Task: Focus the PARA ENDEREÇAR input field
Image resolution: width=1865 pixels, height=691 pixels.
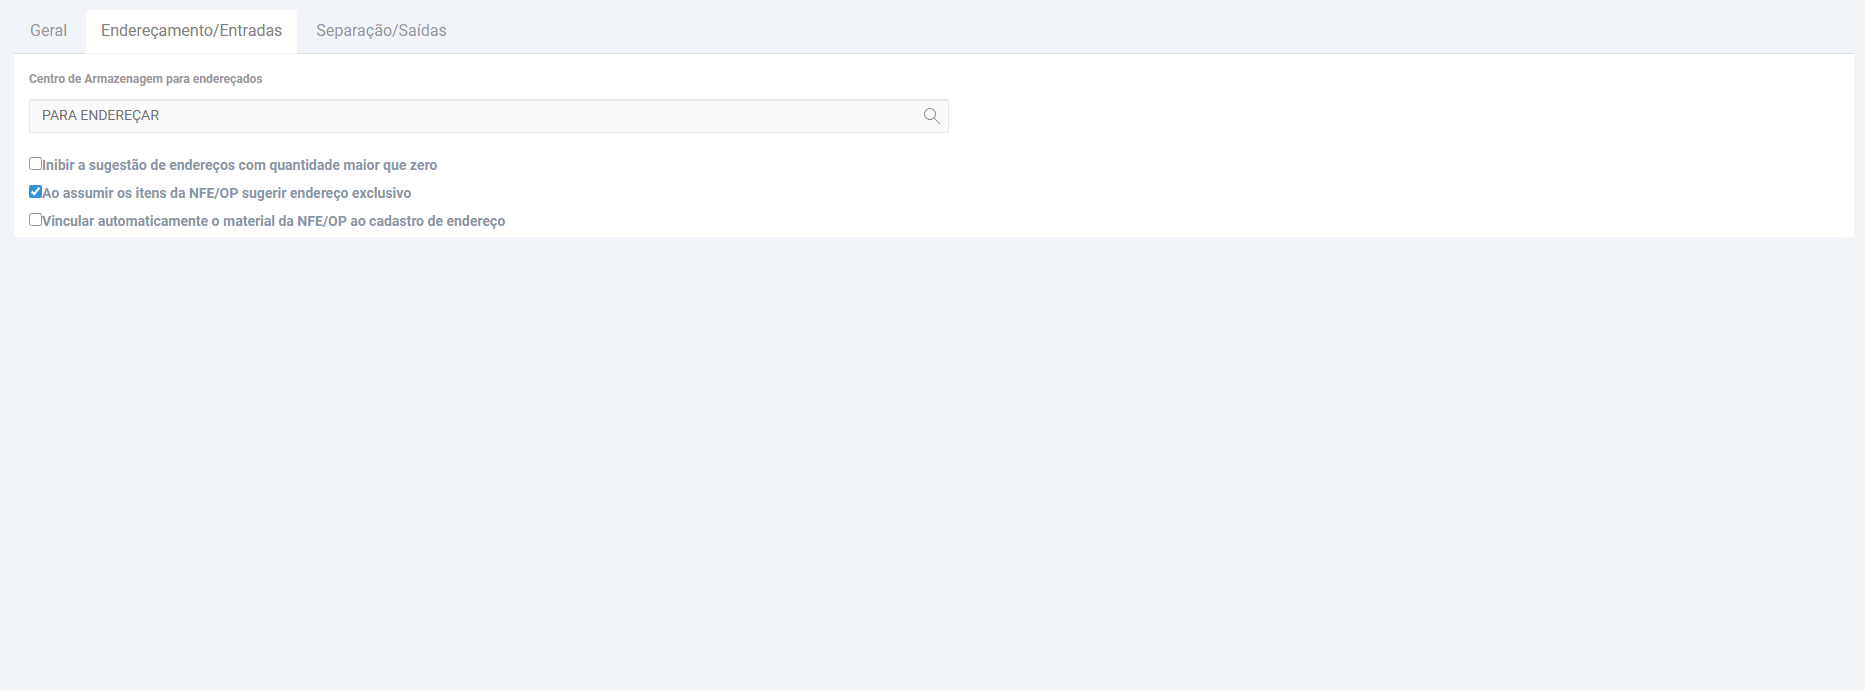Action: point(488,116)
